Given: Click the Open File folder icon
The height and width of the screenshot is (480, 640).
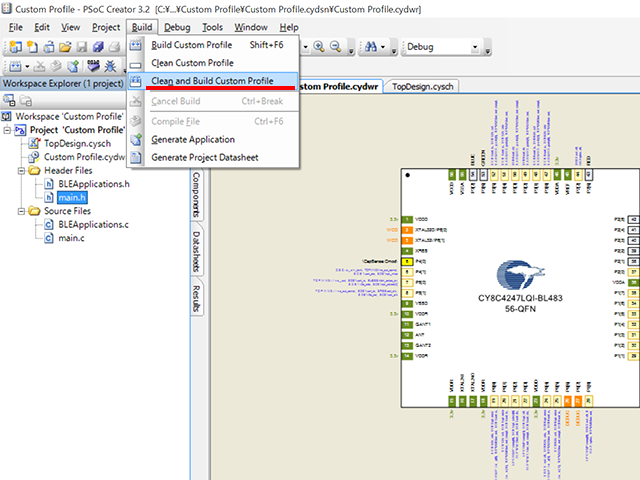Looking at the screenshot, I should coord(65,47).
